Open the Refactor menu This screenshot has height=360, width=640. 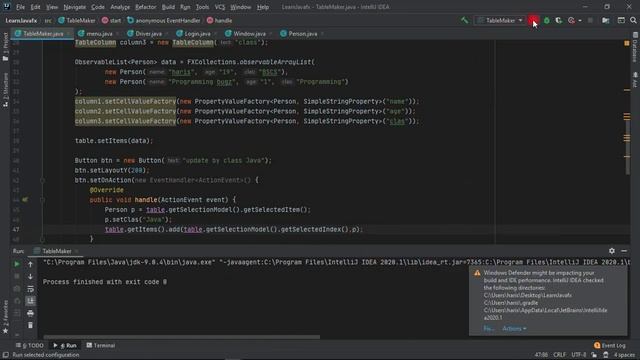(x=146, y=7)
